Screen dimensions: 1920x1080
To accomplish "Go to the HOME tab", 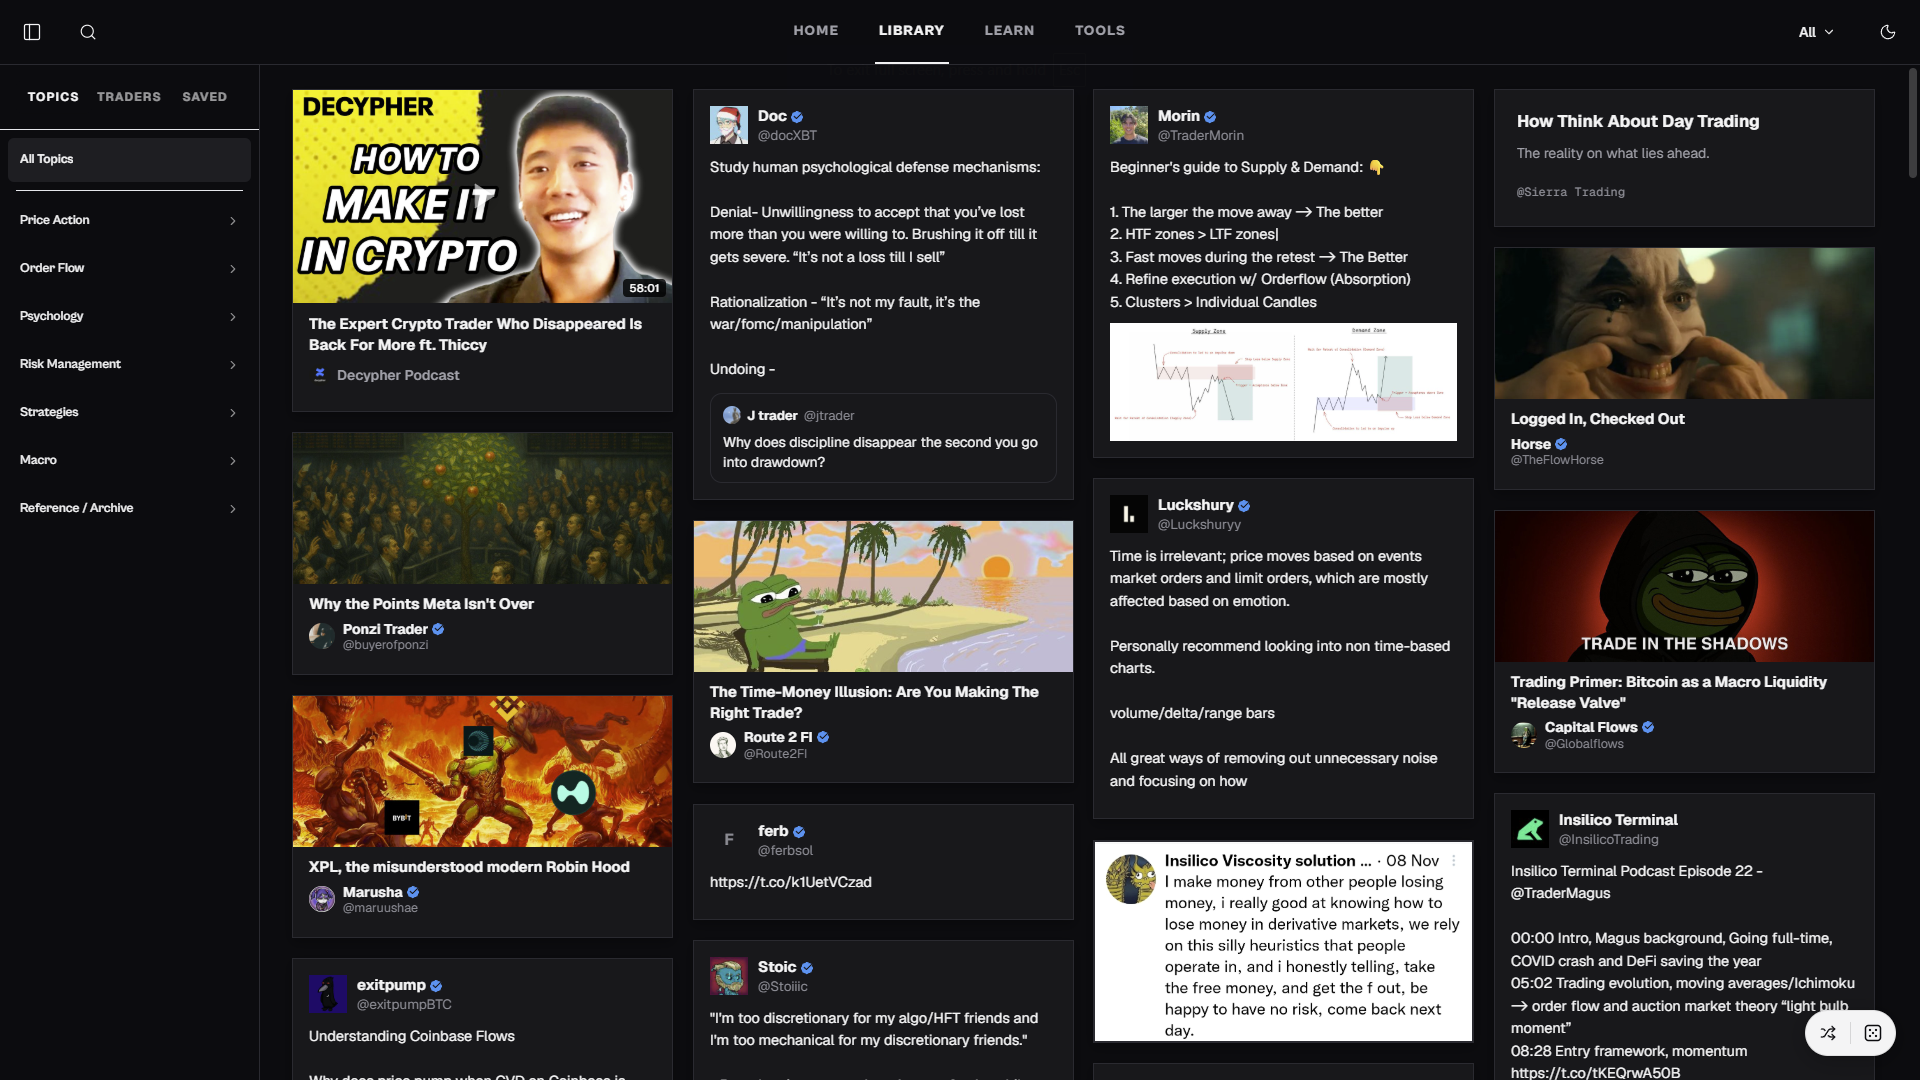I will [x=815, y=31].
